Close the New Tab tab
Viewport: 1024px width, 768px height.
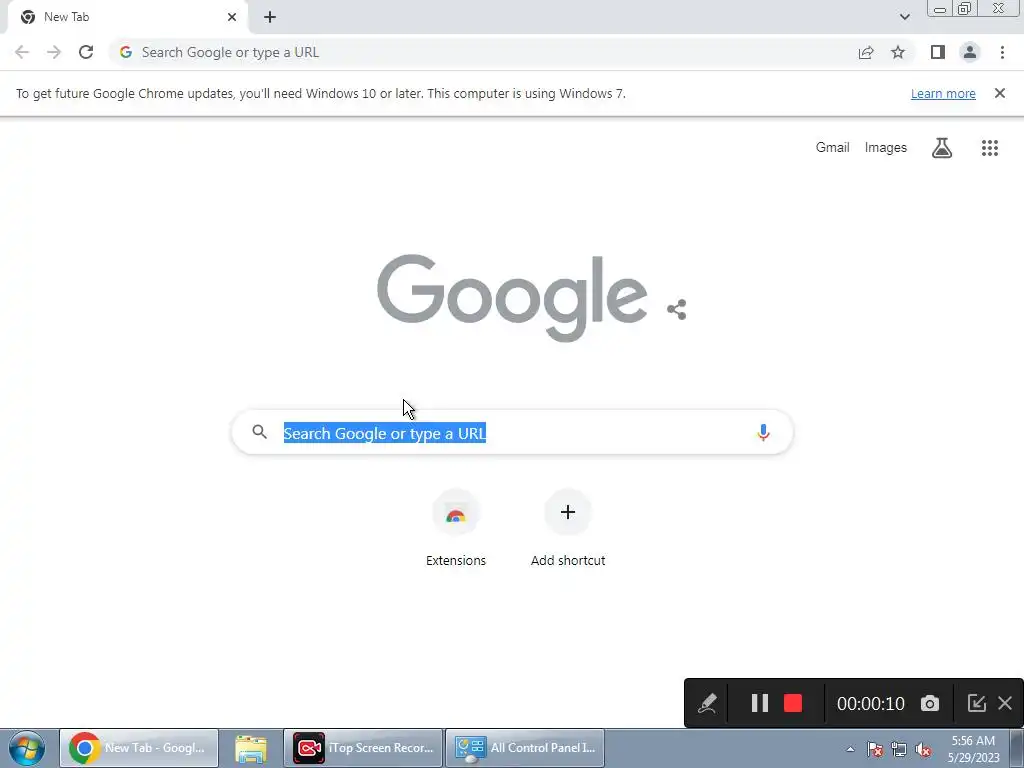[232, 17]
